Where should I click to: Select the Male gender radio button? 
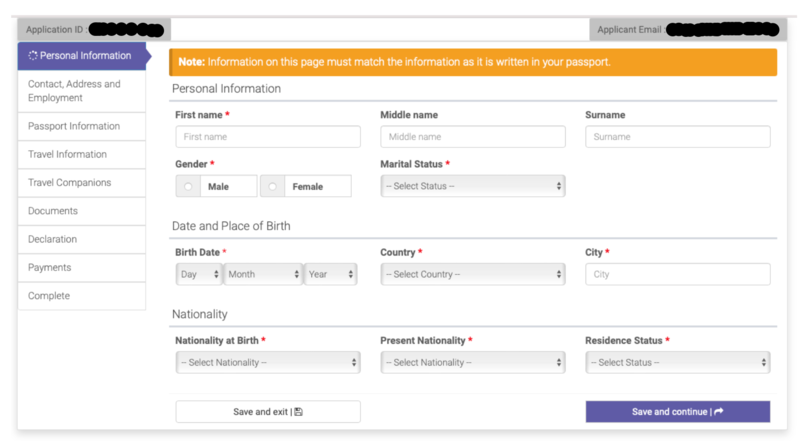click(x=187, y=186)
